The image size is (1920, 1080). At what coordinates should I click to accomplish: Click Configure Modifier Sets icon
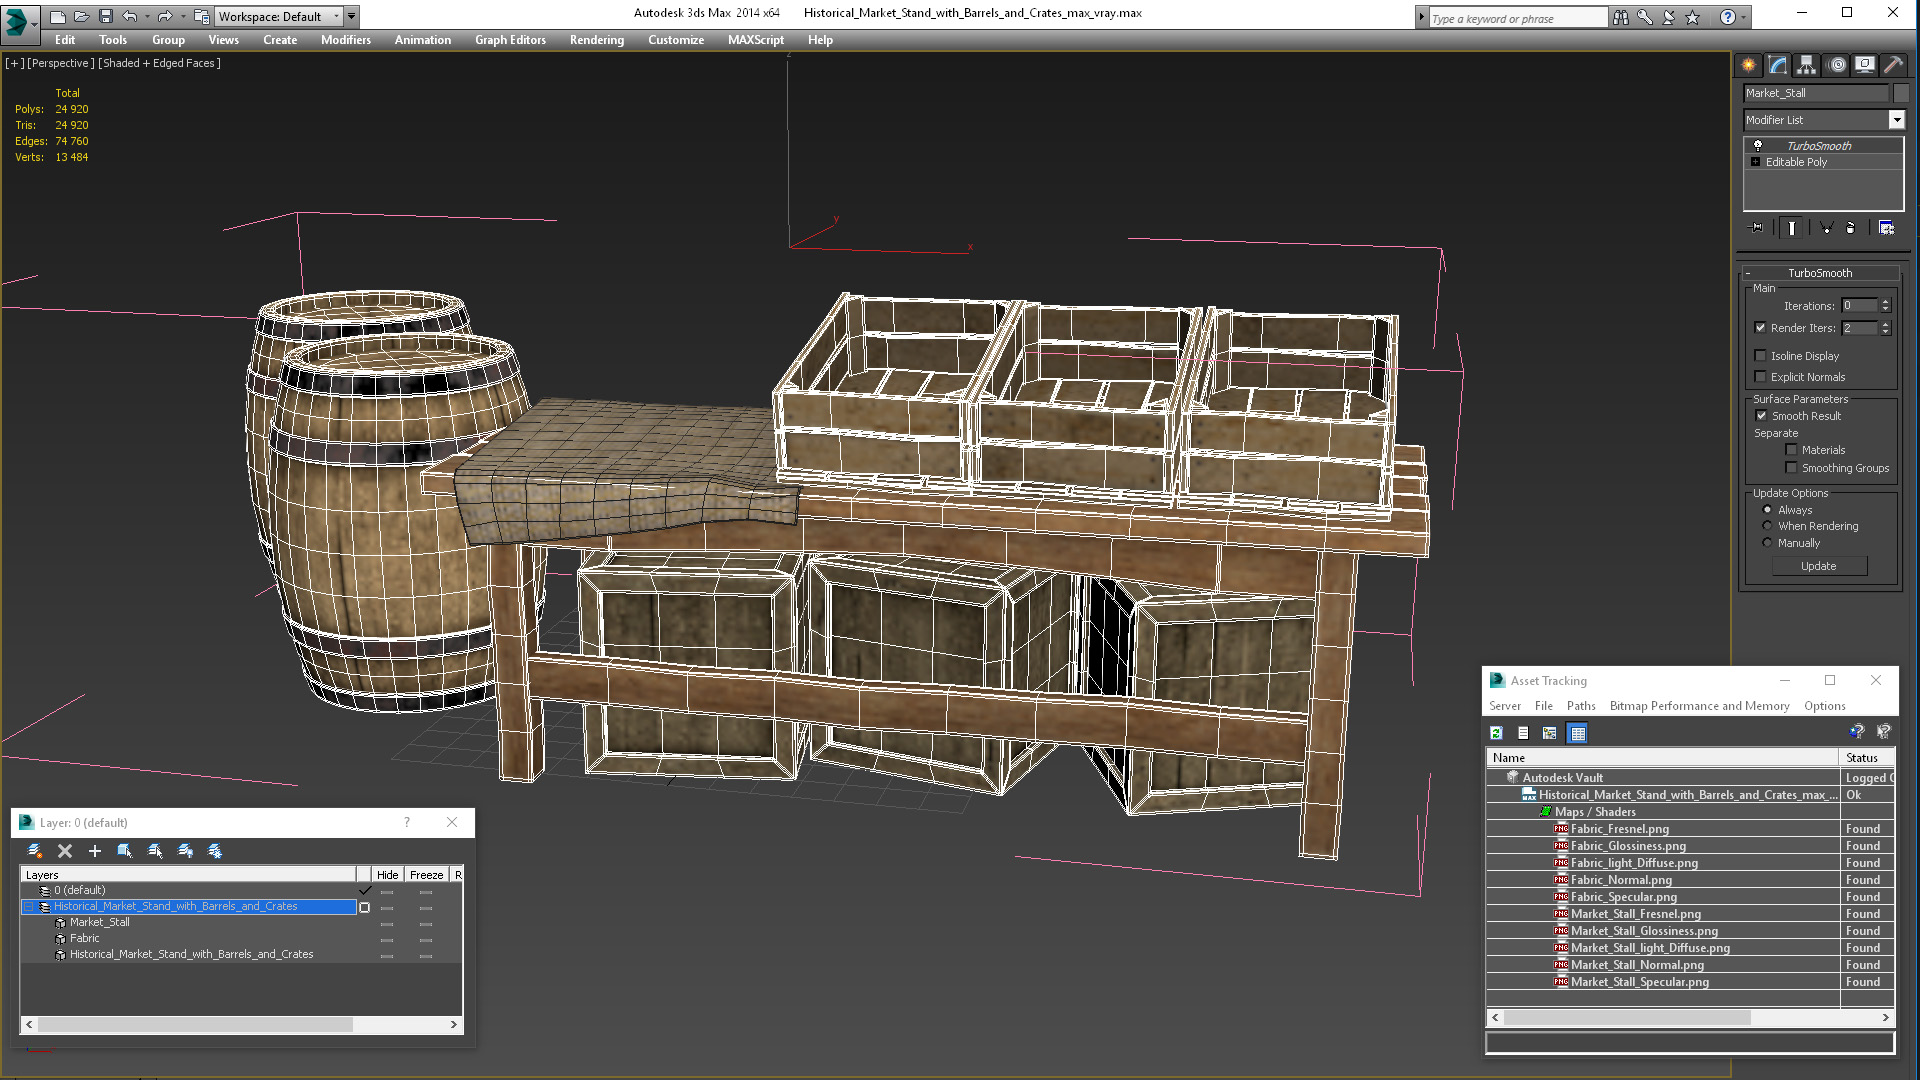[x=1886, y=228]
